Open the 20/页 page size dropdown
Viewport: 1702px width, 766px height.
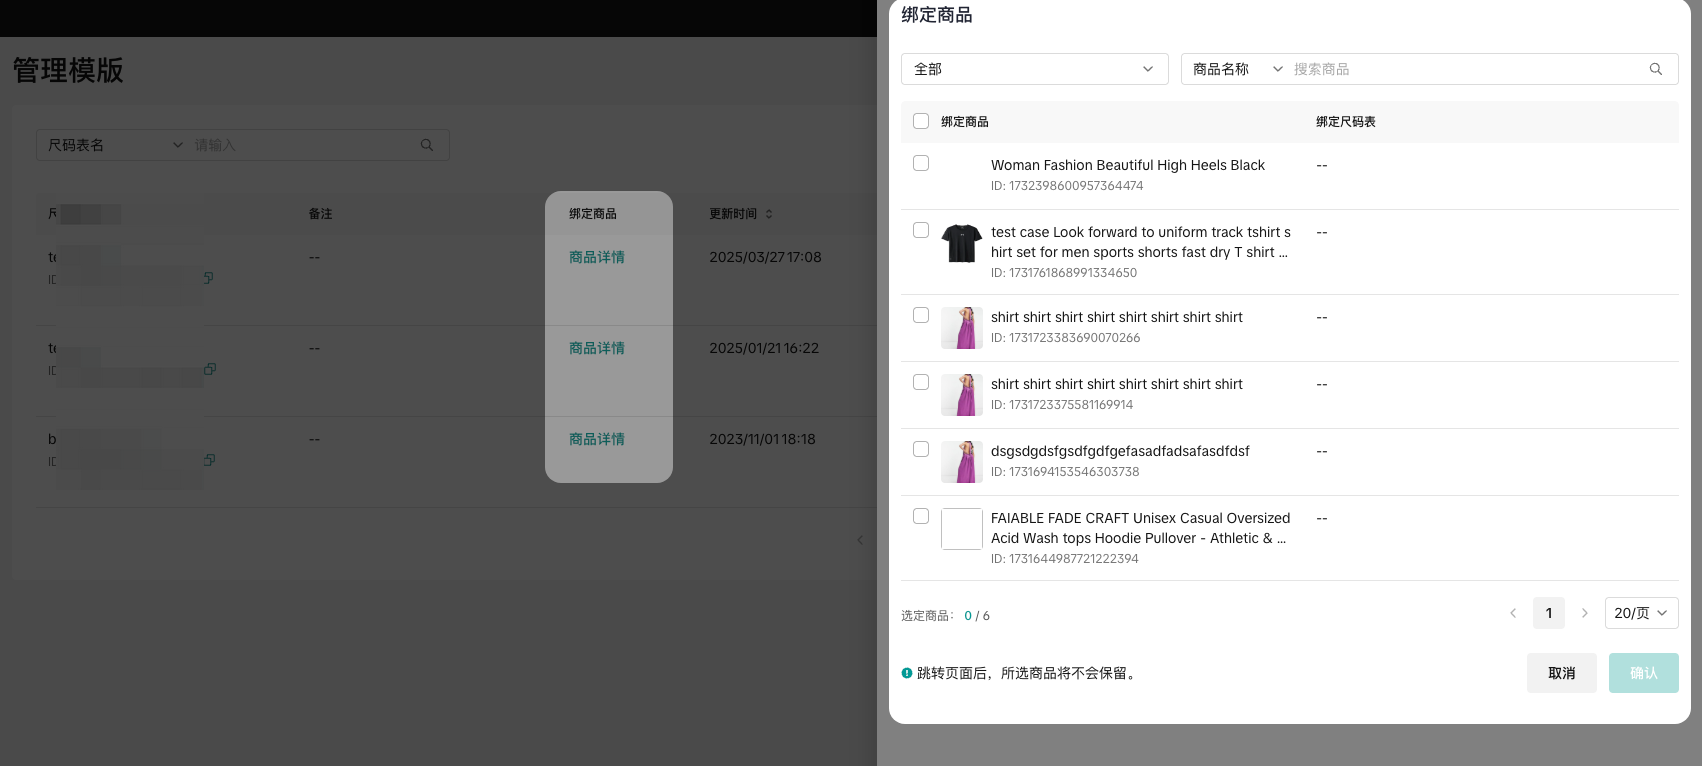1641,613
